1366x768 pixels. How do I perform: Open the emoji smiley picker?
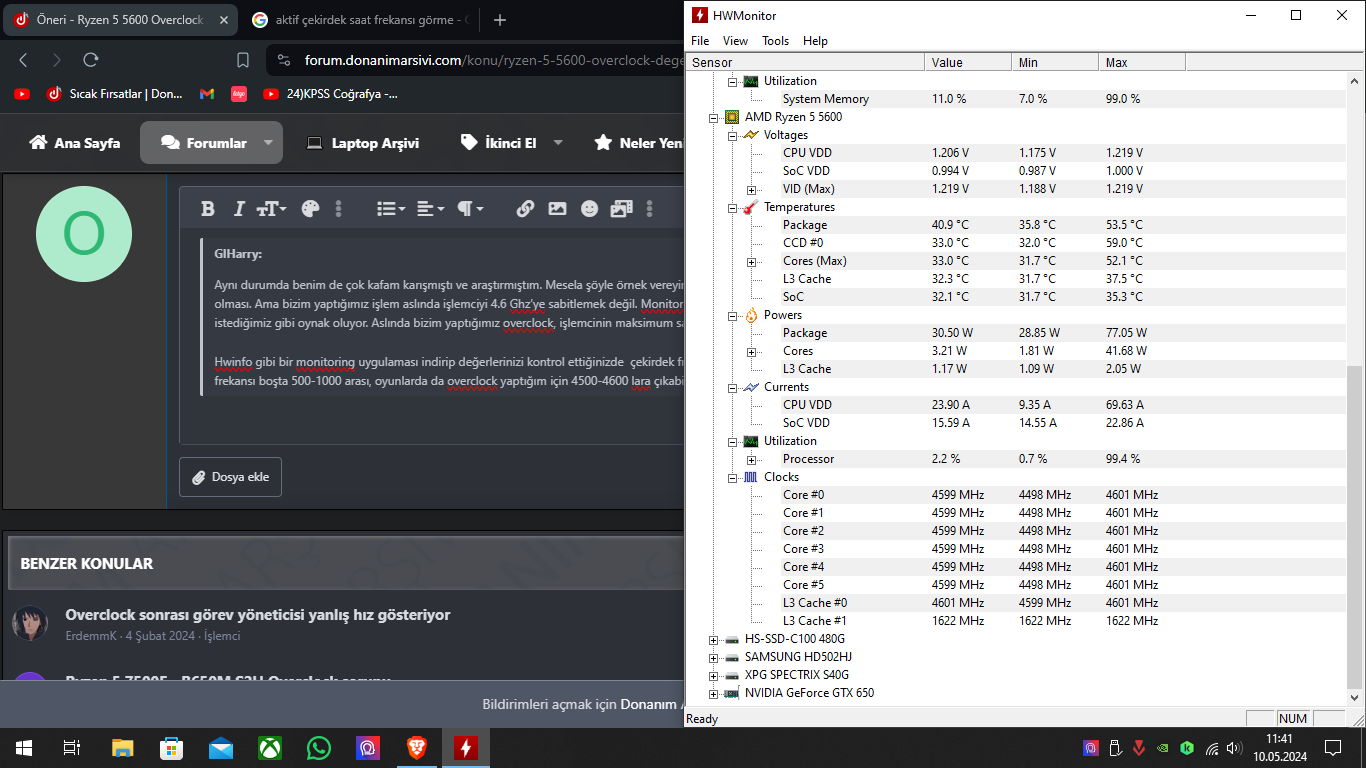point(589,209)
